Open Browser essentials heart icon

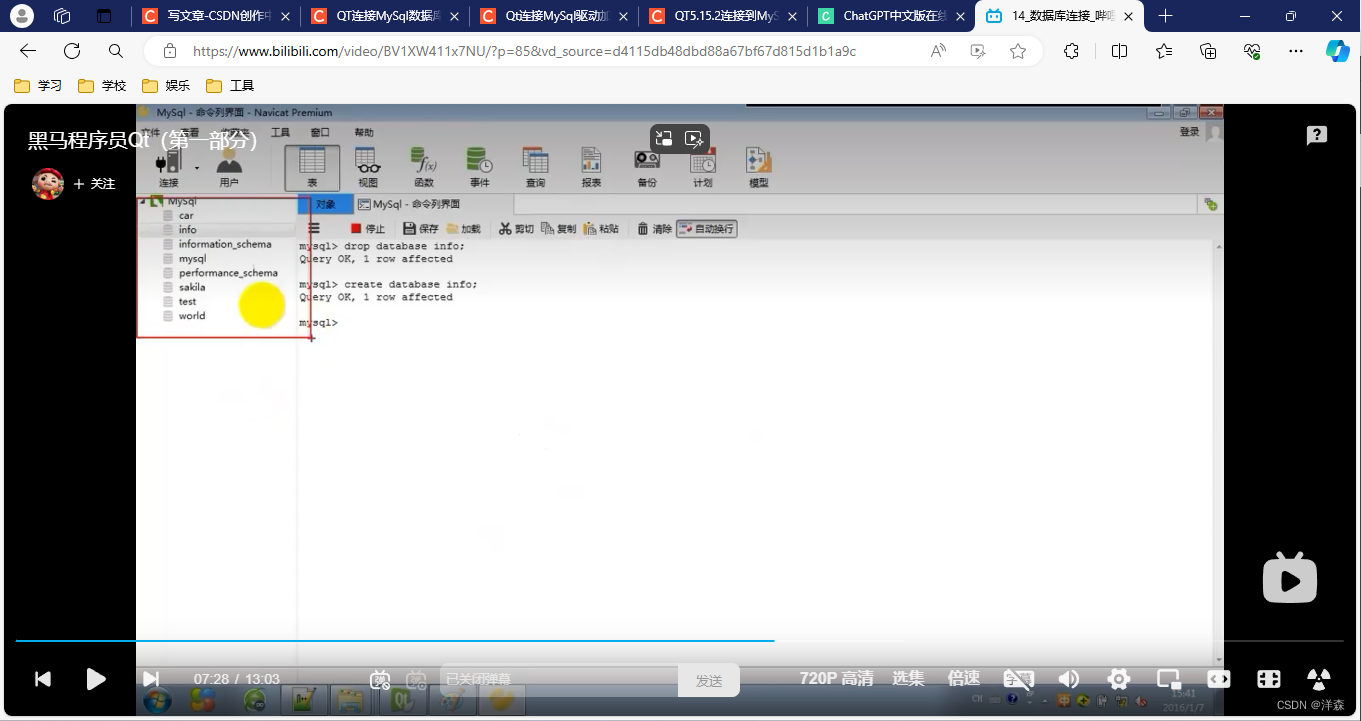click(x=1252, y=51)
